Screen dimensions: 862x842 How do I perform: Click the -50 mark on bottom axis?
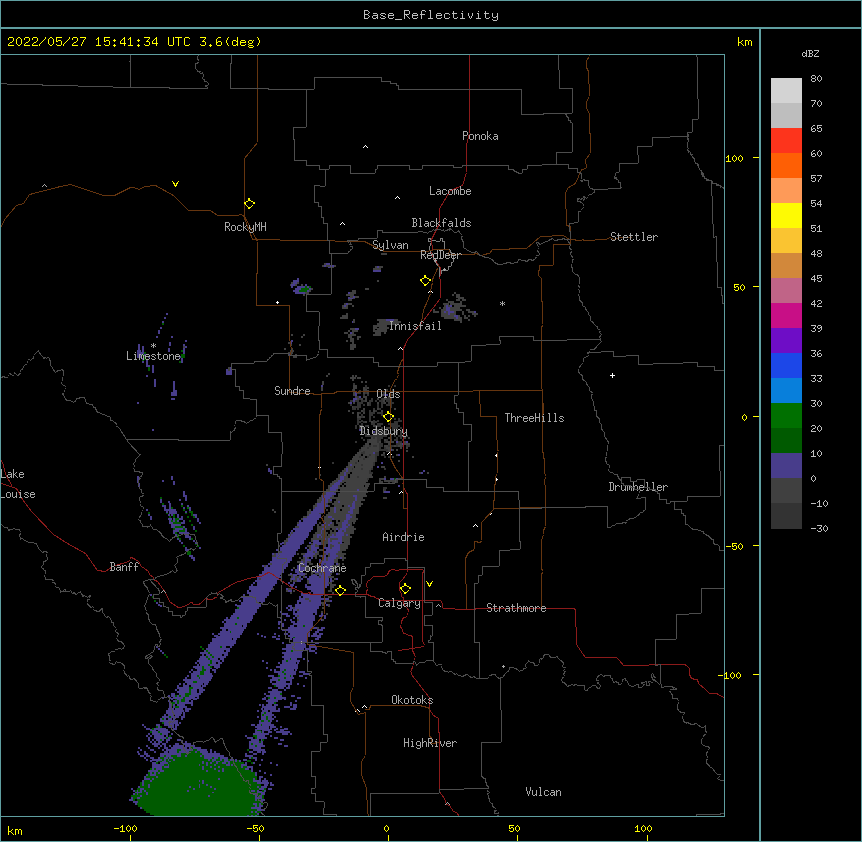coord(256,828)
